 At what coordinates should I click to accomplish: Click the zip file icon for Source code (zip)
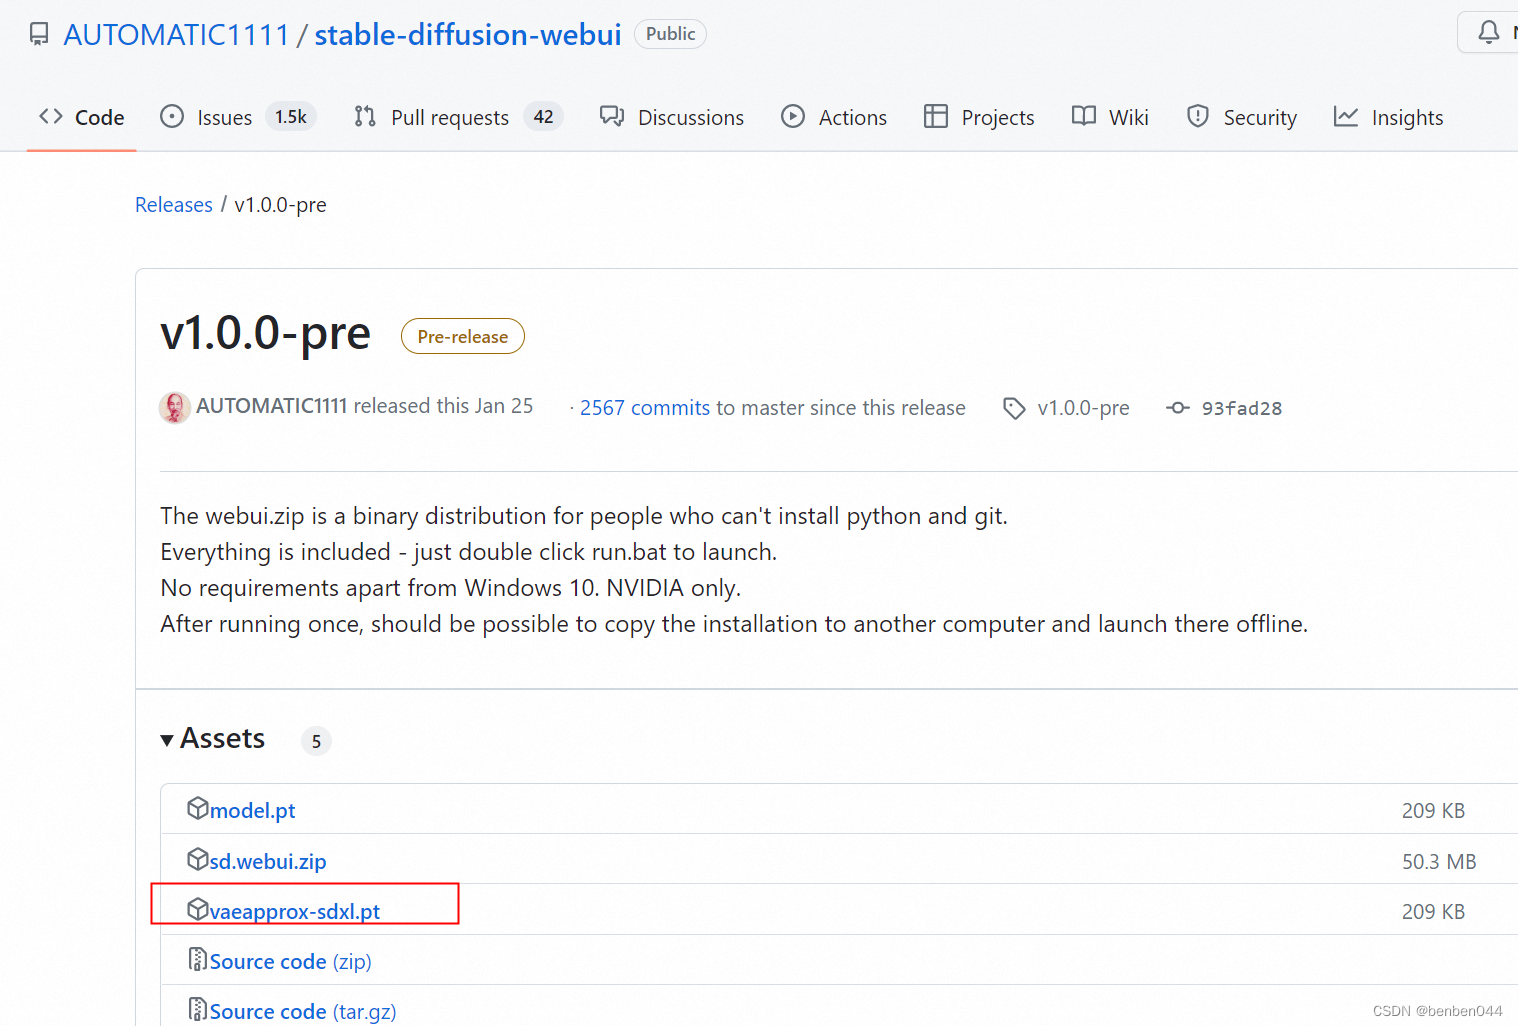[198, 959]
